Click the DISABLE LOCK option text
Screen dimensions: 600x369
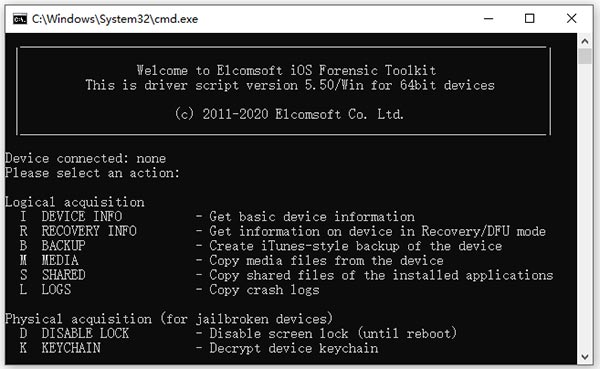click(85, 333)
